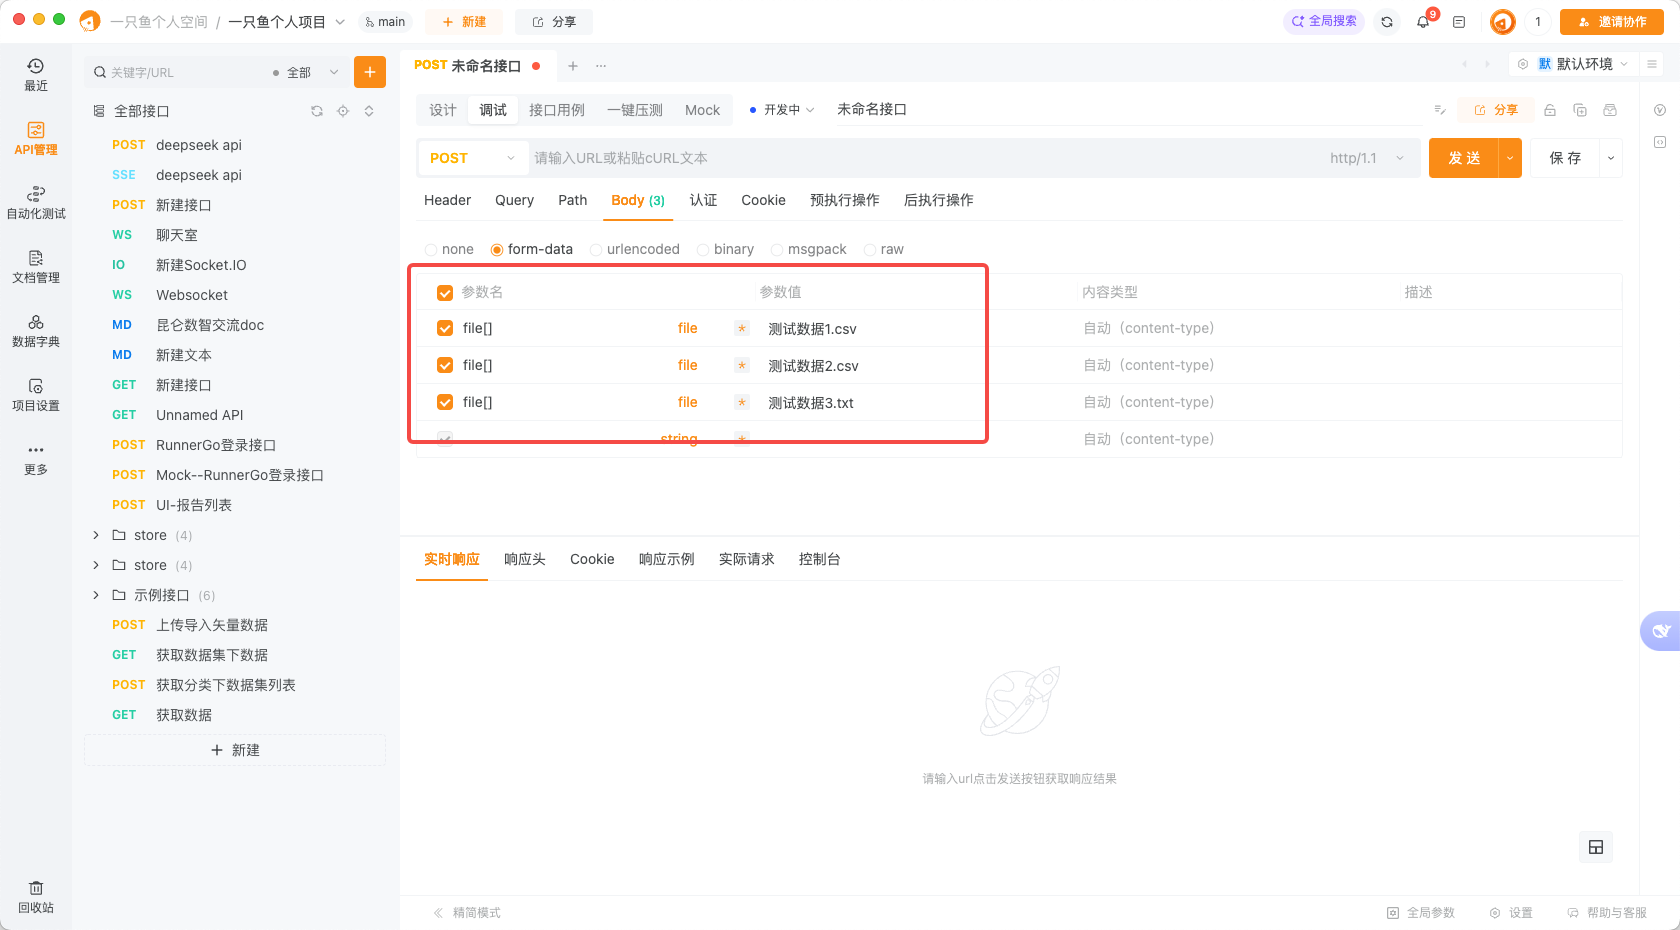
Task: Open 回收站 recycle bin icon
Action: (36, 896)
